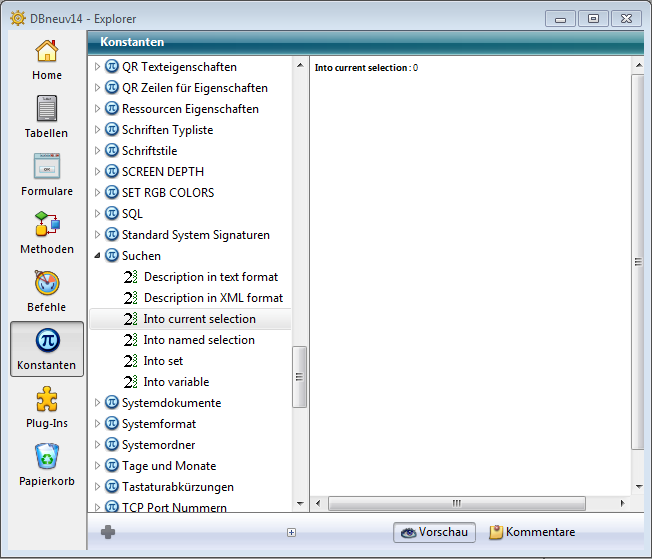Click the Into variable constant
Image resolution: width=652 pixels, height=559 pixels.
[x=176, y=382]
